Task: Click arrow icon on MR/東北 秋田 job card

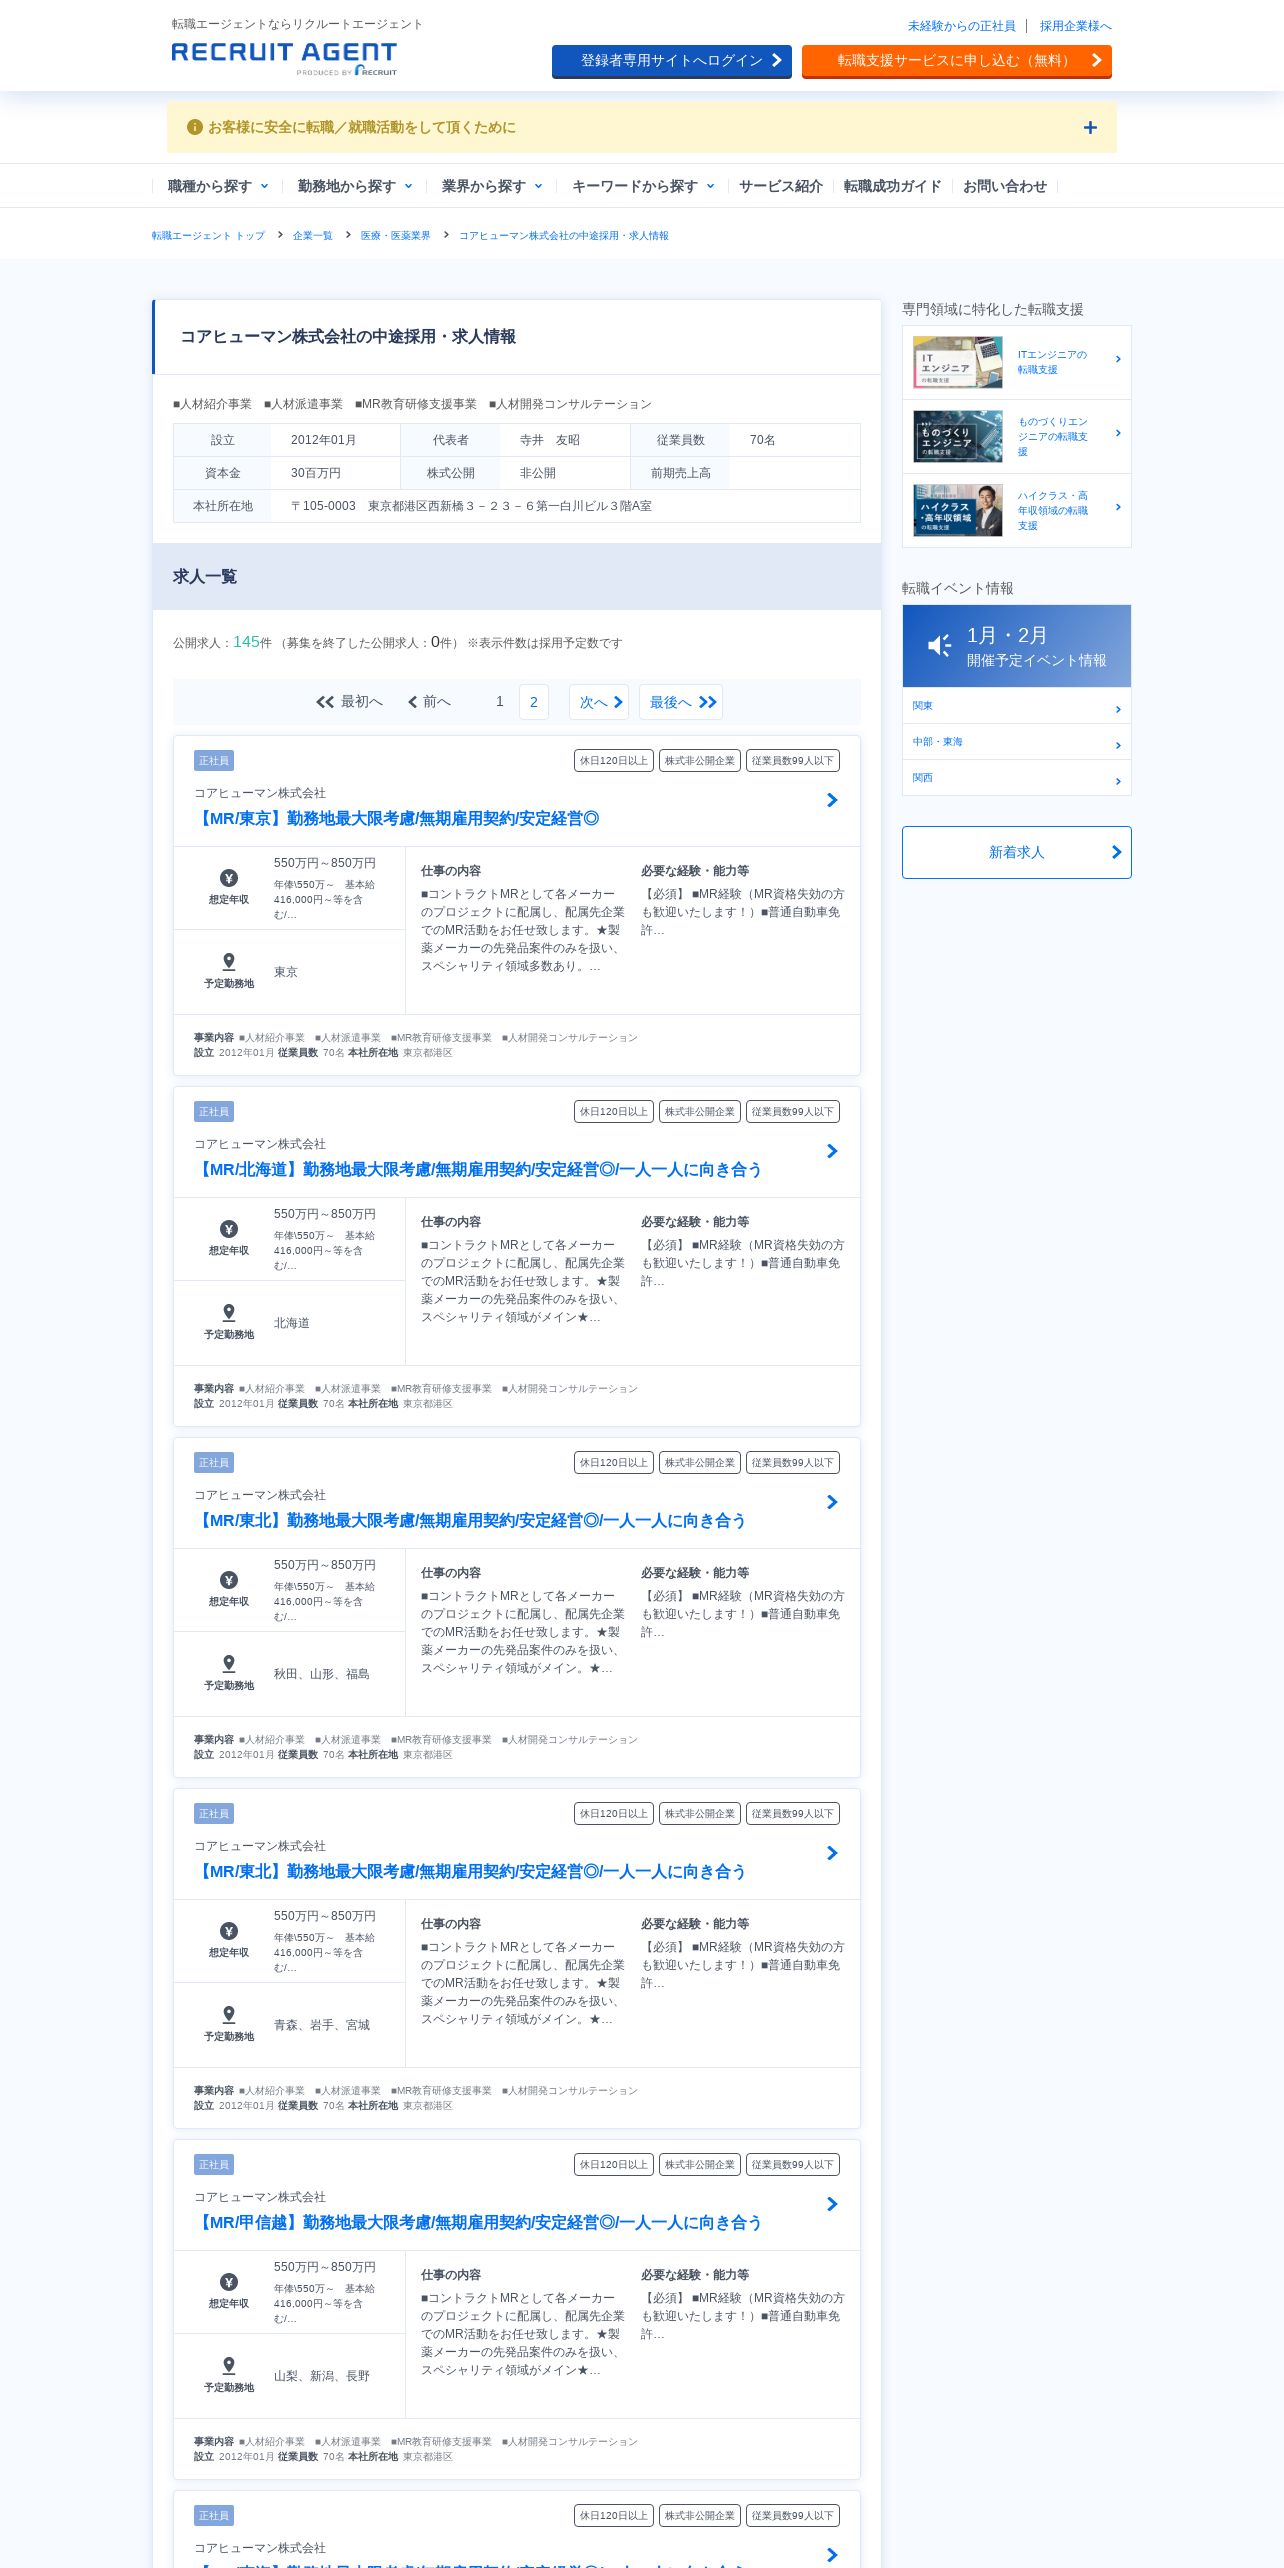Action: tap(832, 1502)
